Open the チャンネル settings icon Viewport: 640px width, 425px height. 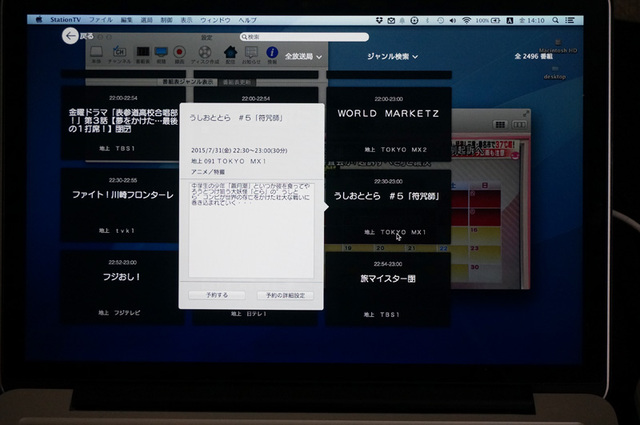click(x=119, y=55)
